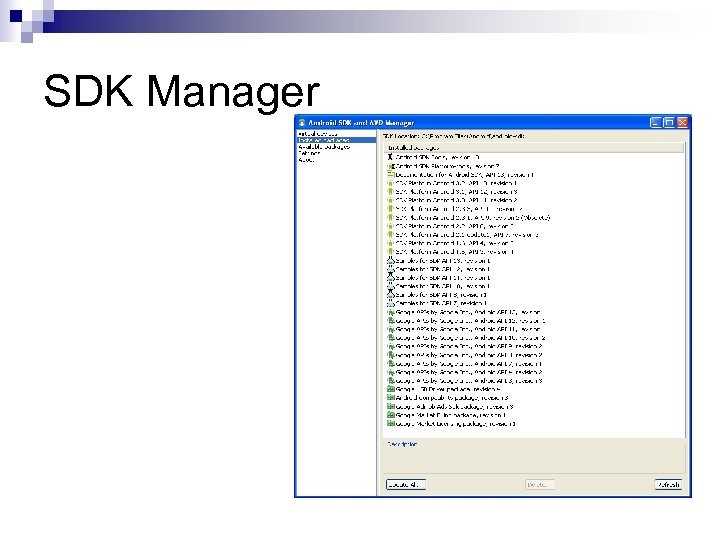Open Settings in the sidebar list
This screenshot has height=540, width=720.
coord(309,153)
